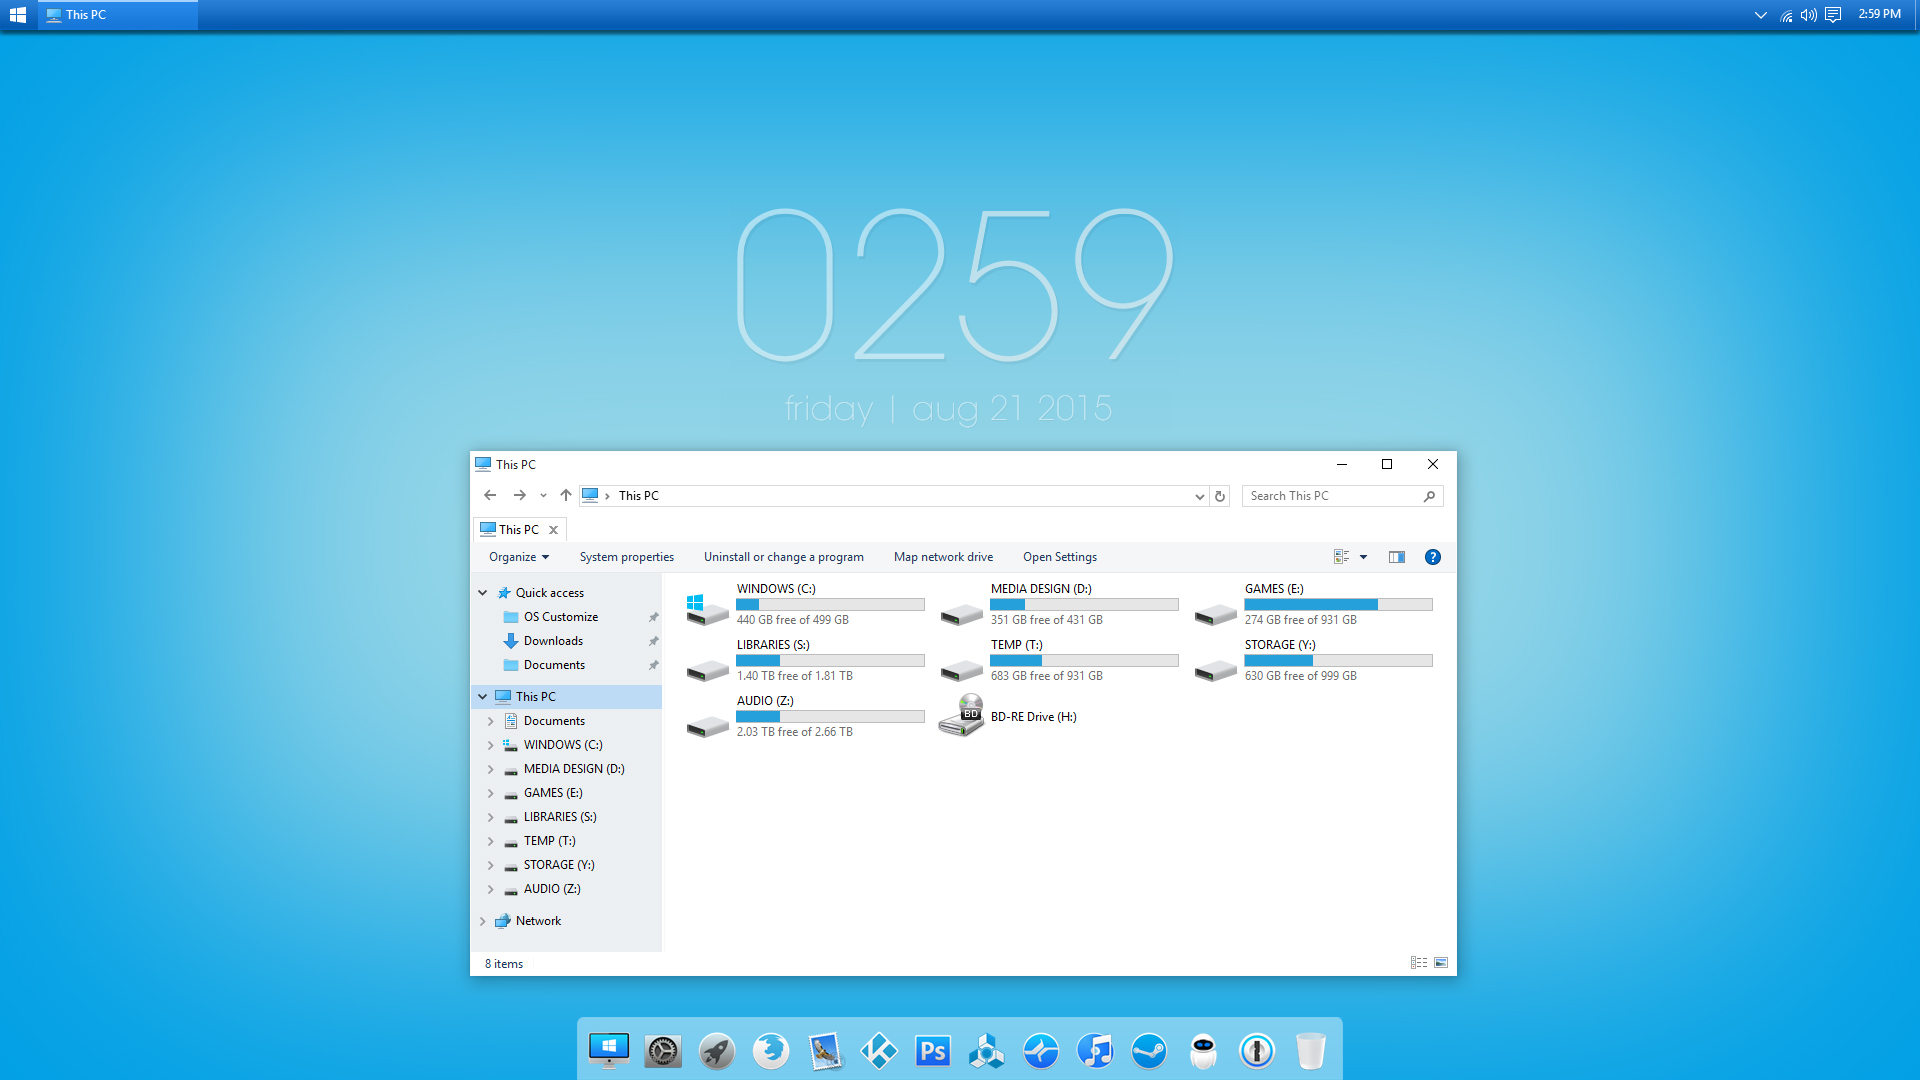Image resolution: width=1920 pixels, height=1080 pixels.
Task: Select System properties button
Action: (626, 556)
